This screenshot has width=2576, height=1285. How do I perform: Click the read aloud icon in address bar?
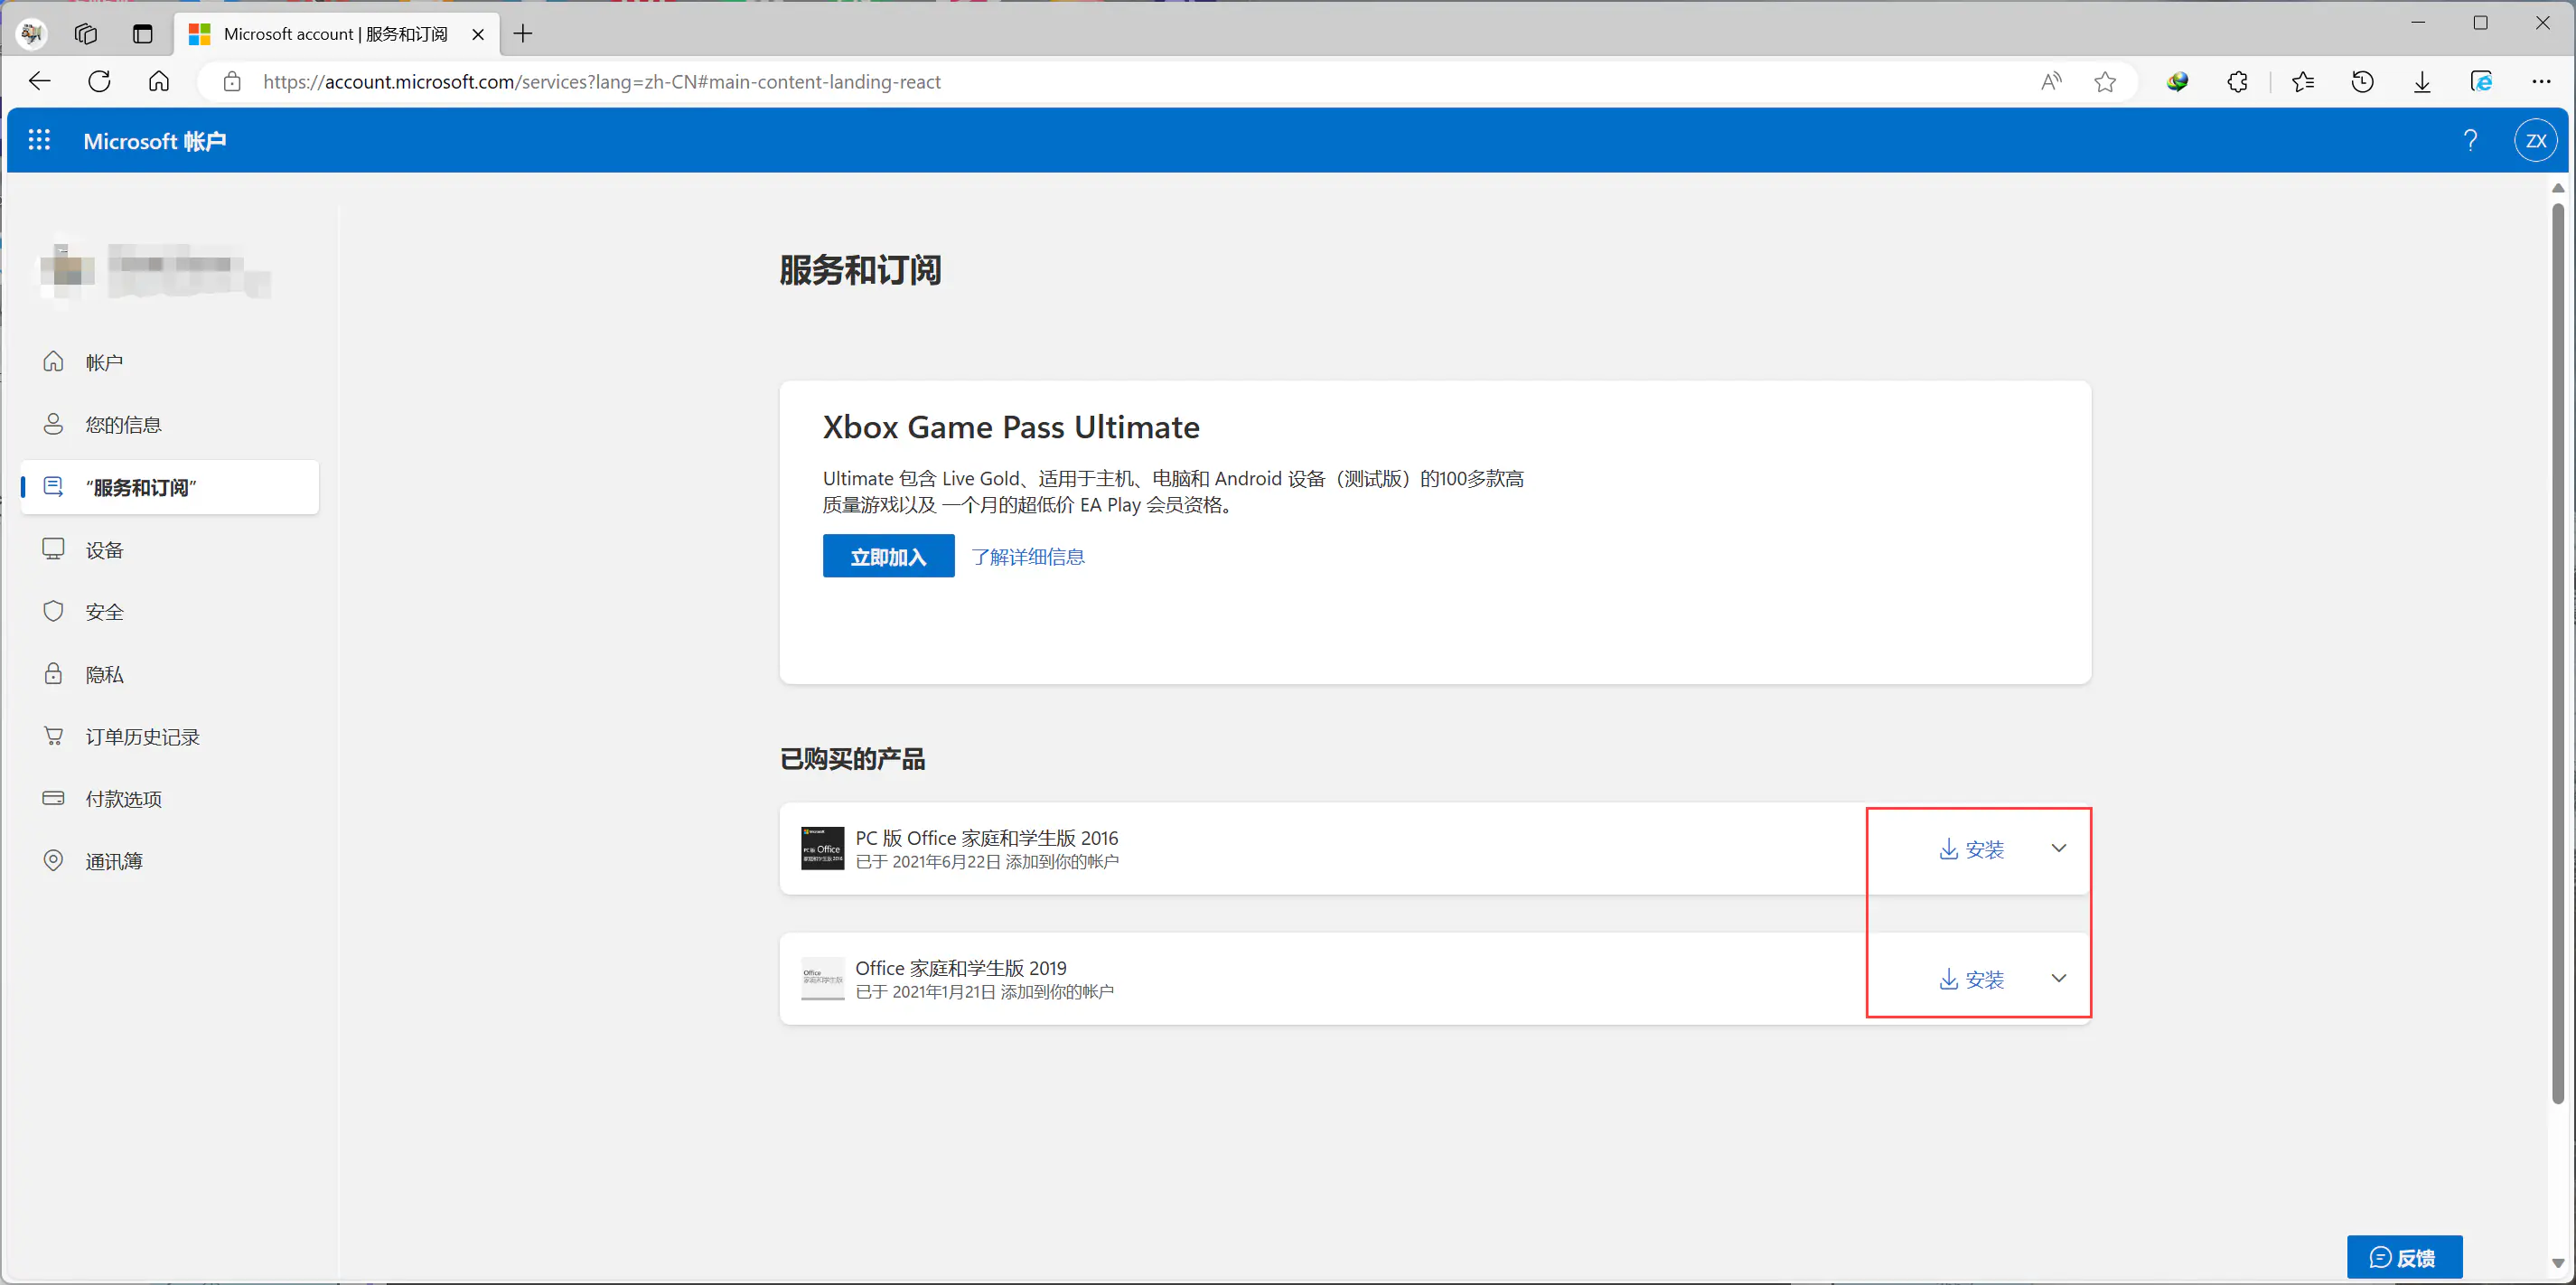point(2051,82)
